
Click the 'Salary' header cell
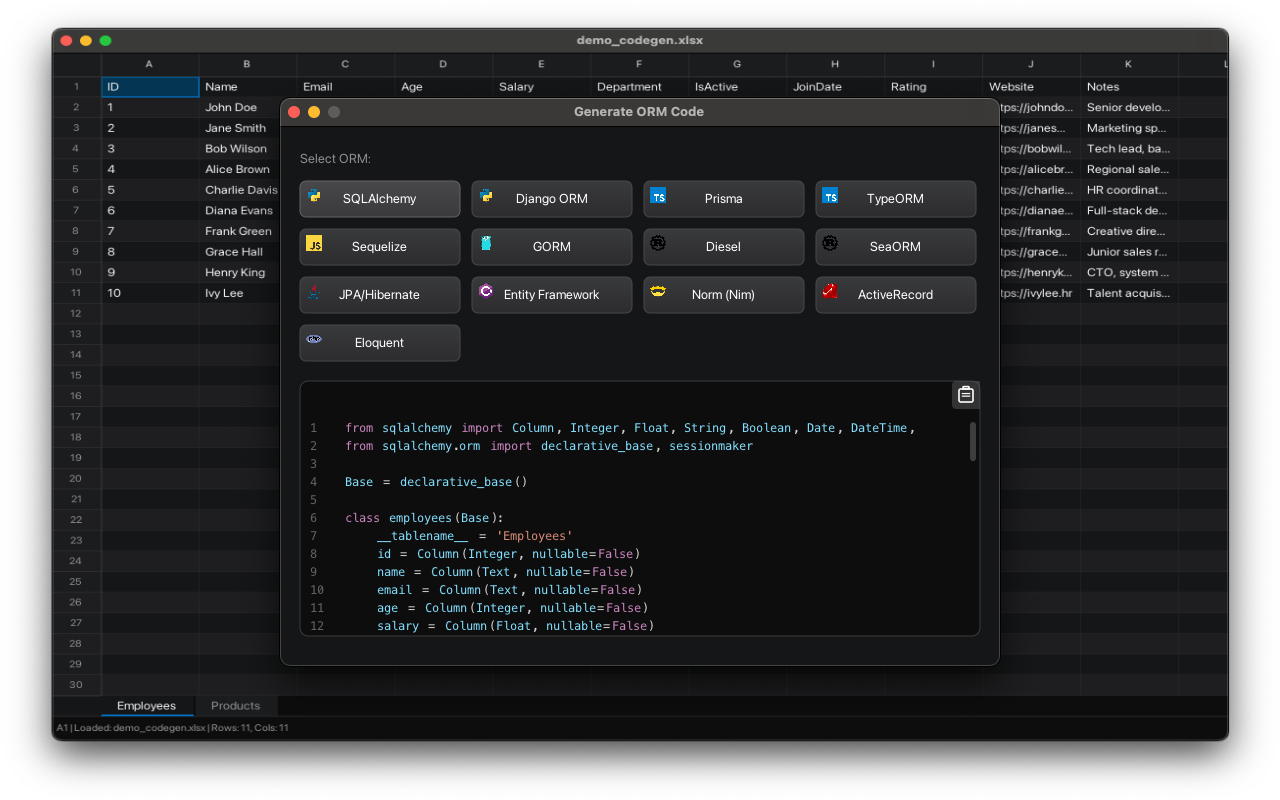(542, 87)
